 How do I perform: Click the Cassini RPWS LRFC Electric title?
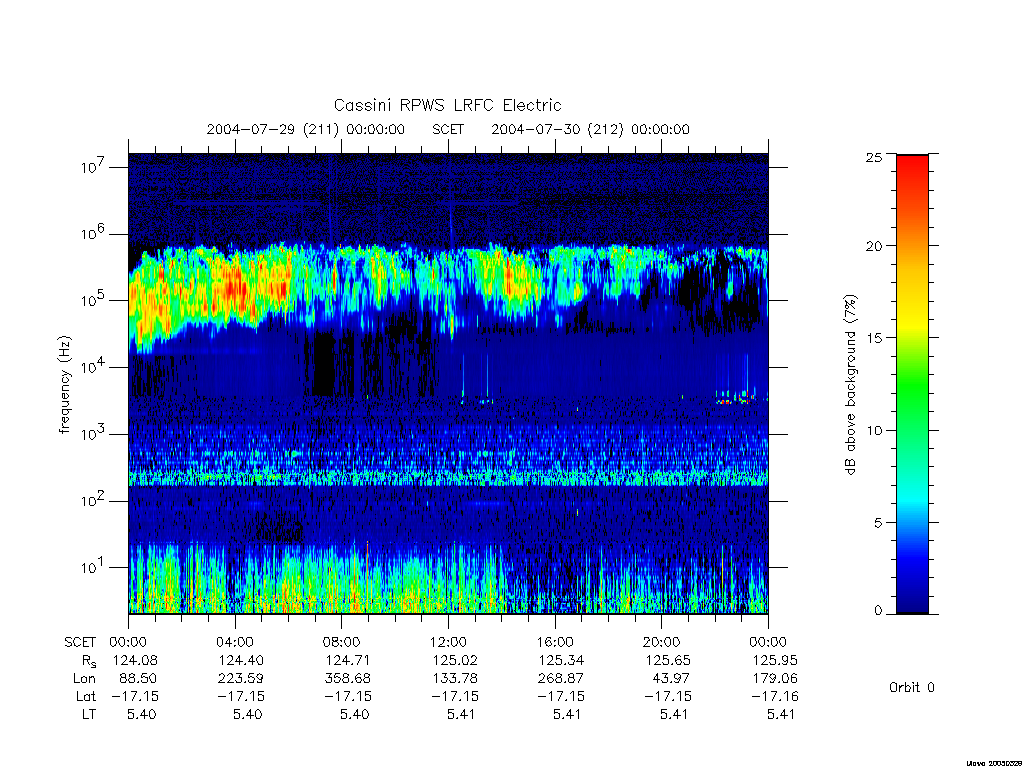(x=447, y=105)
